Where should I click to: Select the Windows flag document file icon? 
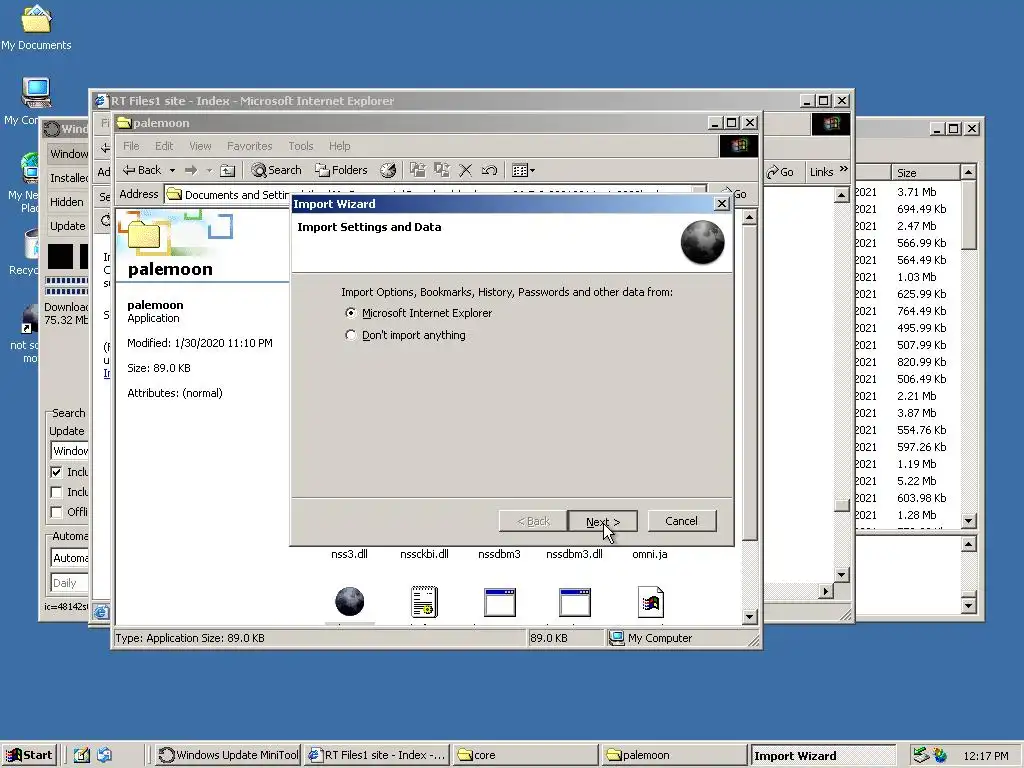[650, 601]
